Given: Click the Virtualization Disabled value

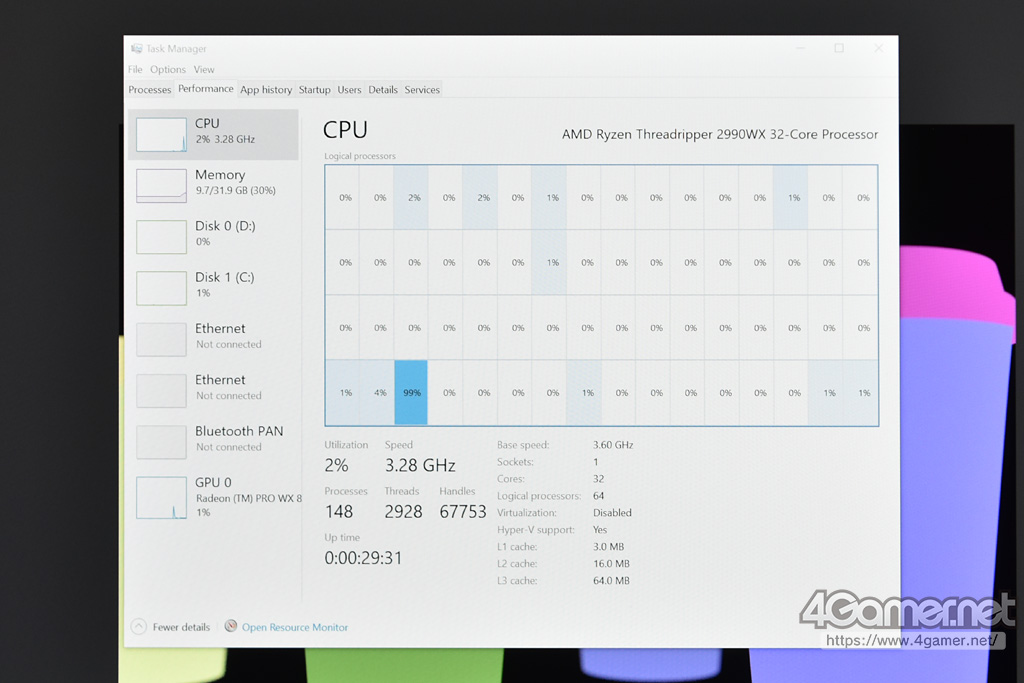Looking at the screenshot, I should pos(612,513).
